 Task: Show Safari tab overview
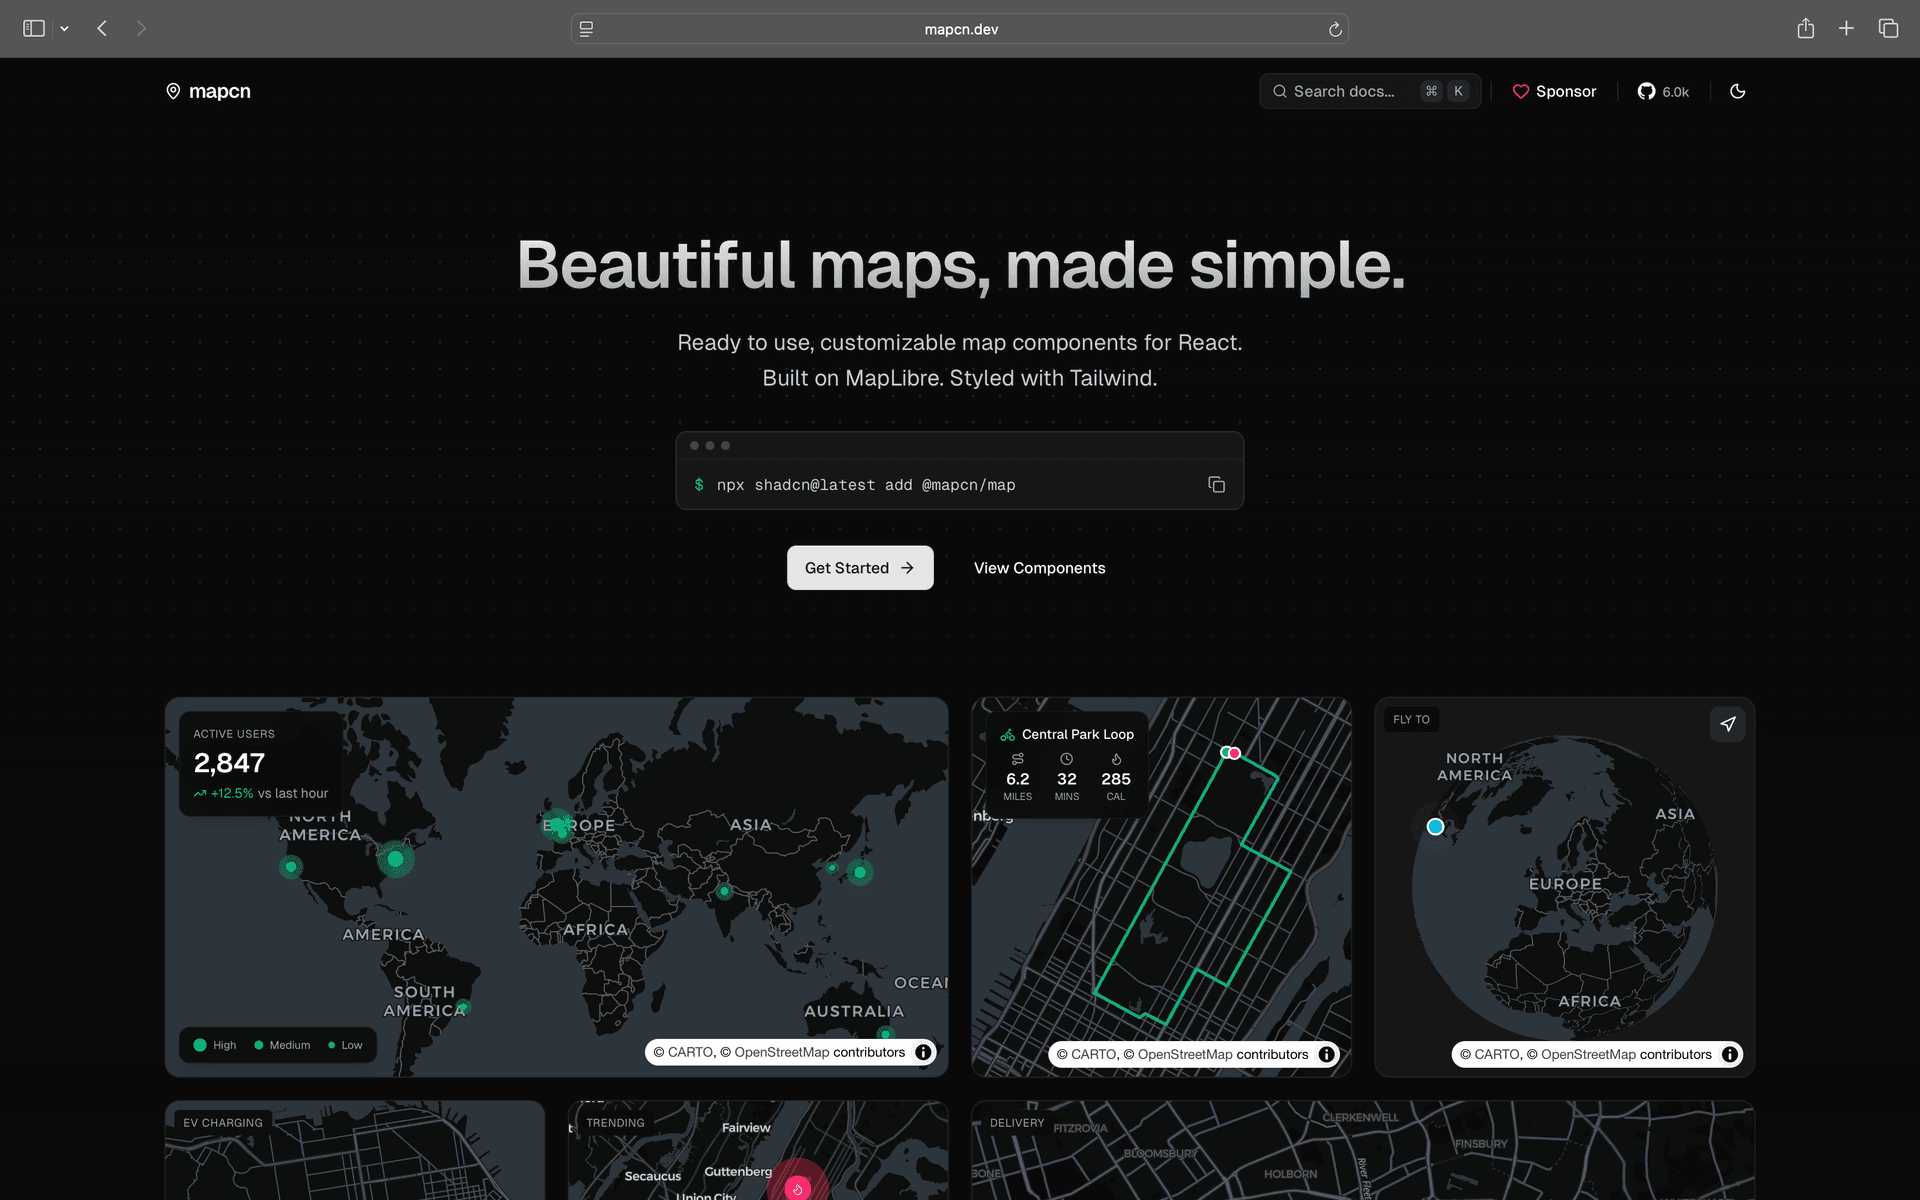pos(1888,29)
